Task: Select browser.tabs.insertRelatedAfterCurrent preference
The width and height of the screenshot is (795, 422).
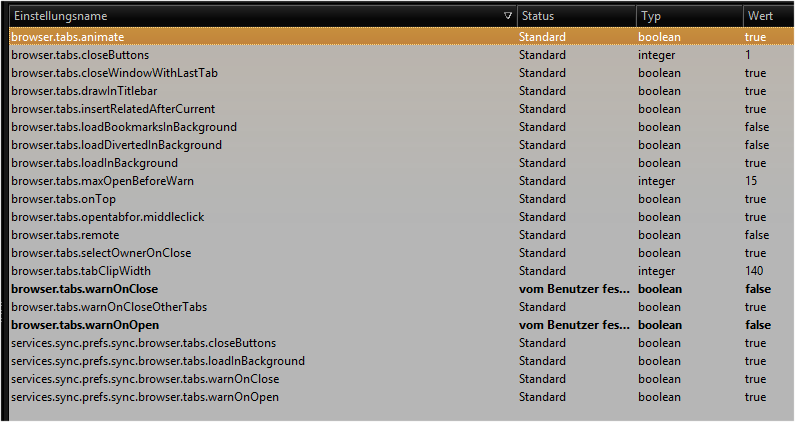Action: click(x=112, y=109)
